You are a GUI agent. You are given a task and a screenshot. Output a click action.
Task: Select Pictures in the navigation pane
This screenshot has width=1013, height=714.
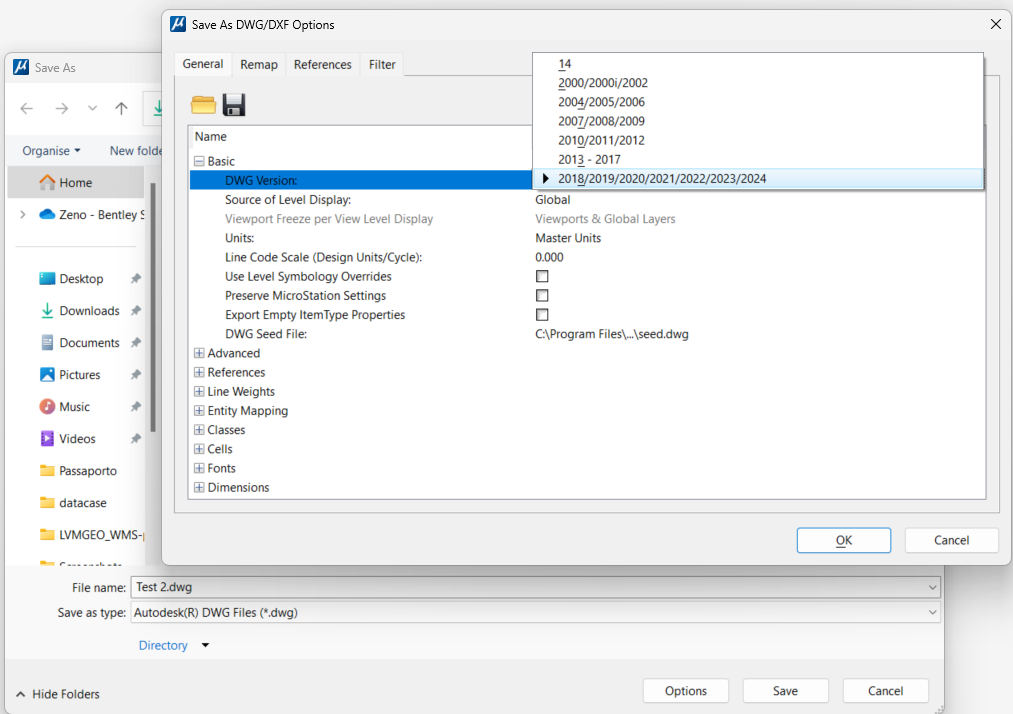79,375
